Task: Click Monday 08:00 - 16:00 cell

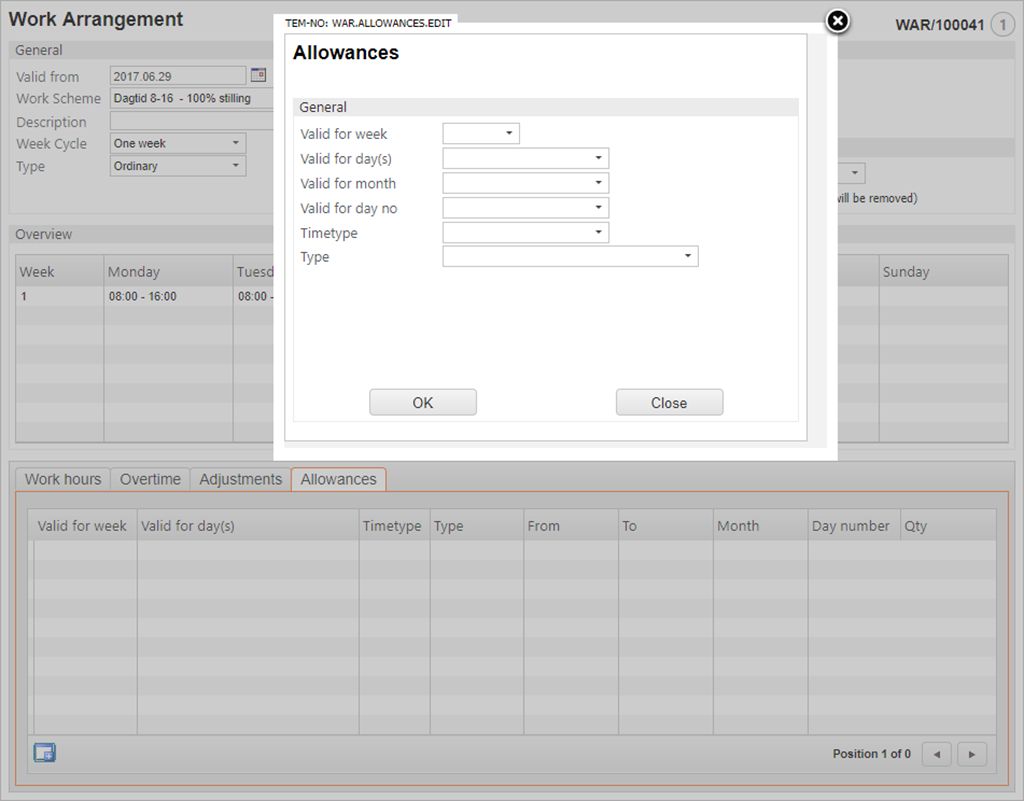Action: tap(142, 297)
